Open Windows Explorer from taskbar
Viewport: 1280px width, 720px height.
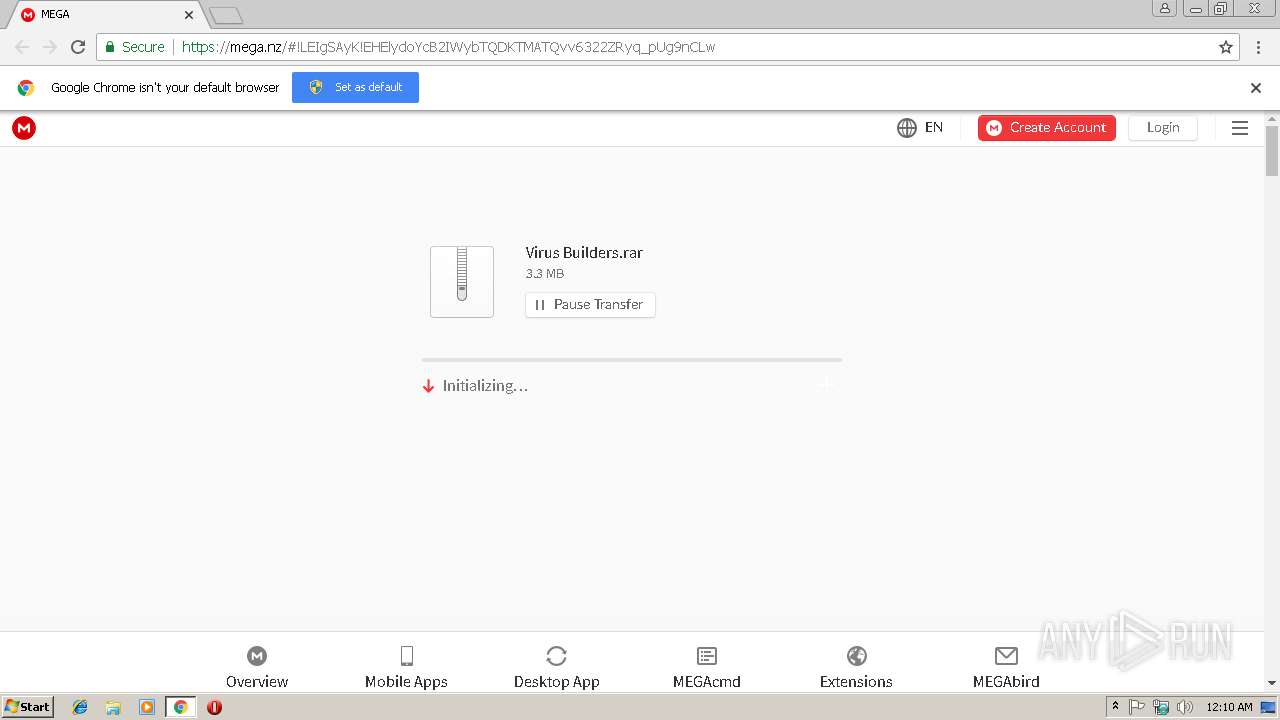coord(113,707)
